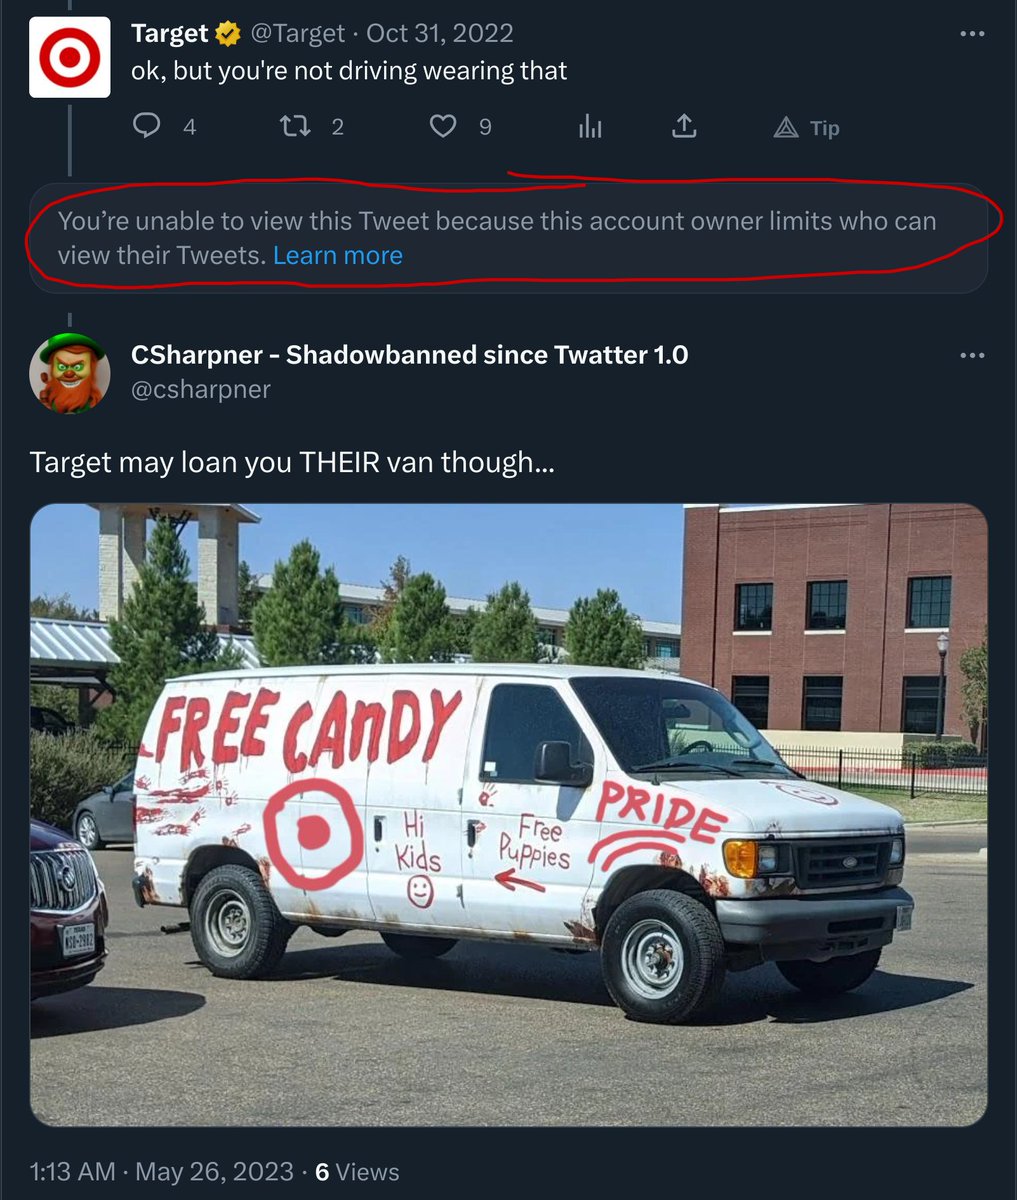
Task: Click the 6 Views count
Action: (357, 1172)
